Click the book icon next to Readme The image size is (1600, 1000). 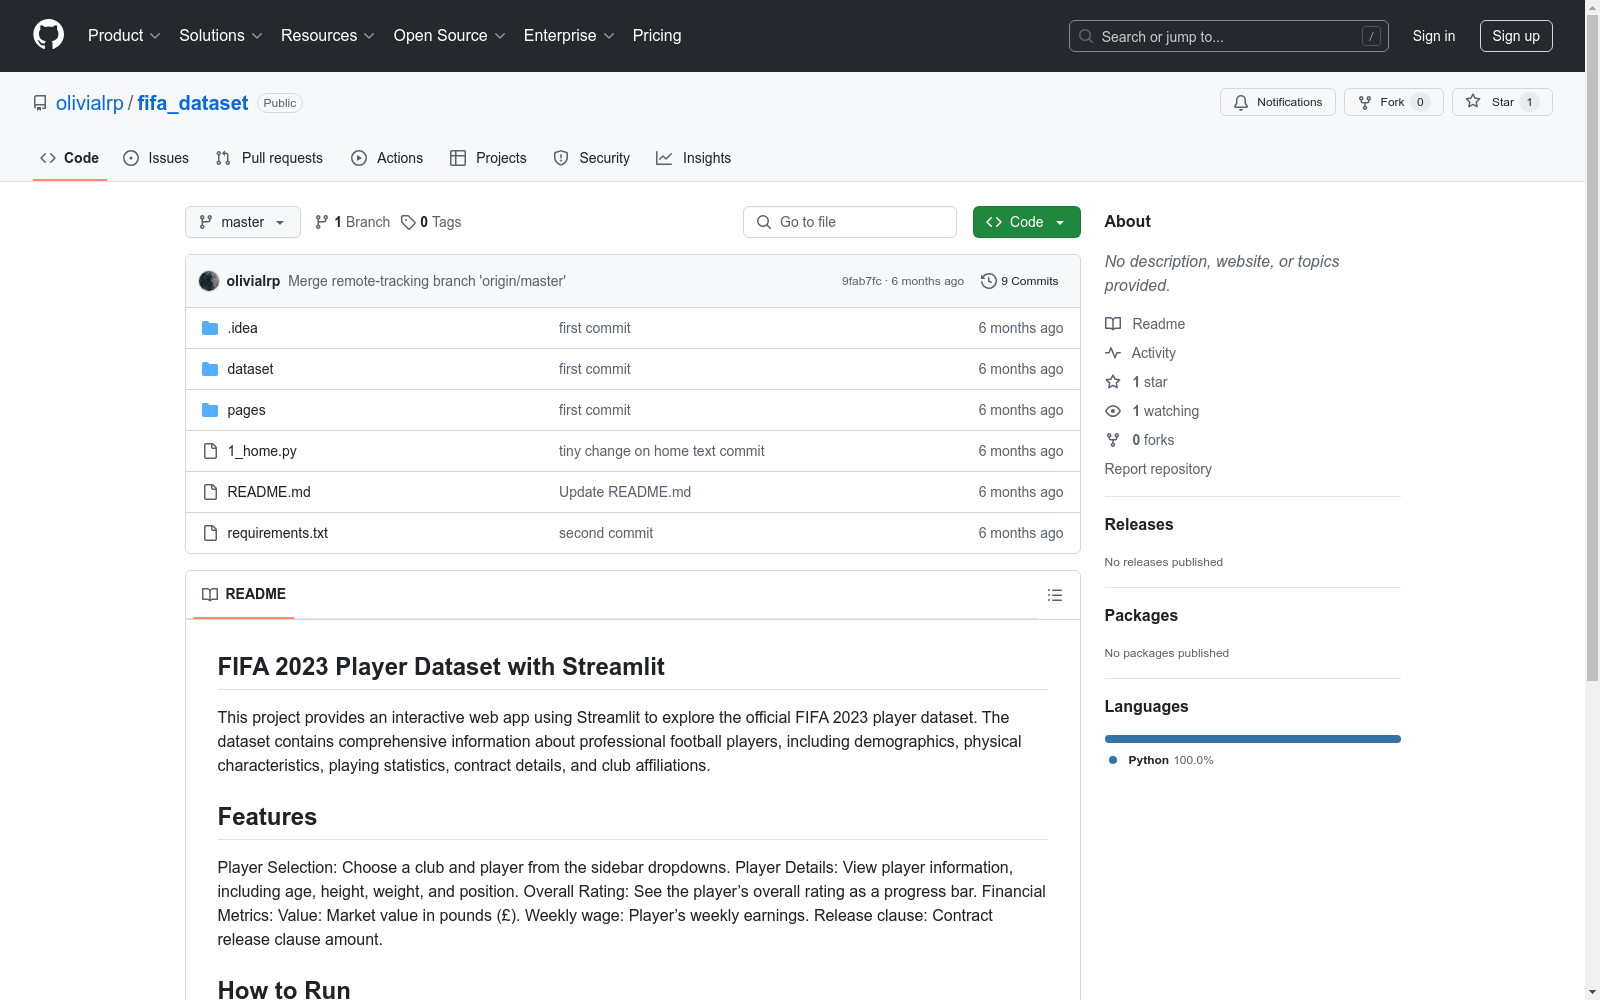(1113, 324)
